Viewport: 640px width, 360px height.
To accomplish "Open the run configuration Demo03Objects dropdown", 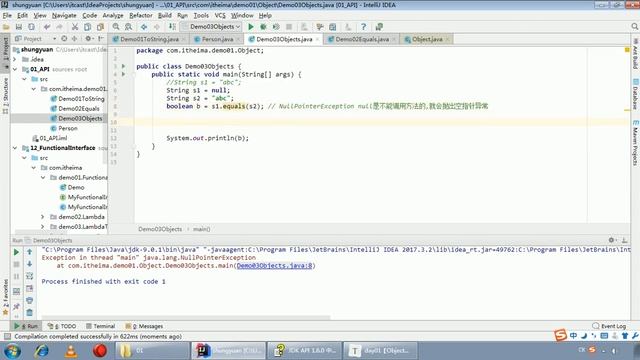I will [212, 27].
